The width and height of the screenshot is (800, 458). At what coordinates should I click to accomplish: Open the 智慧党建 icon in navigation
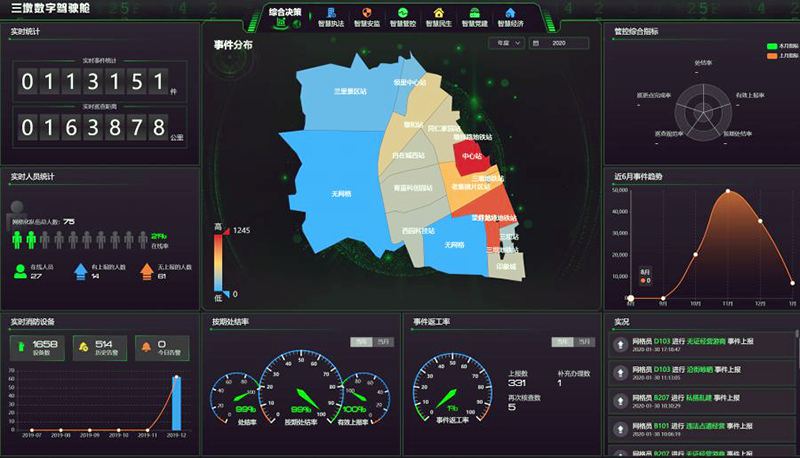(474, 13)
